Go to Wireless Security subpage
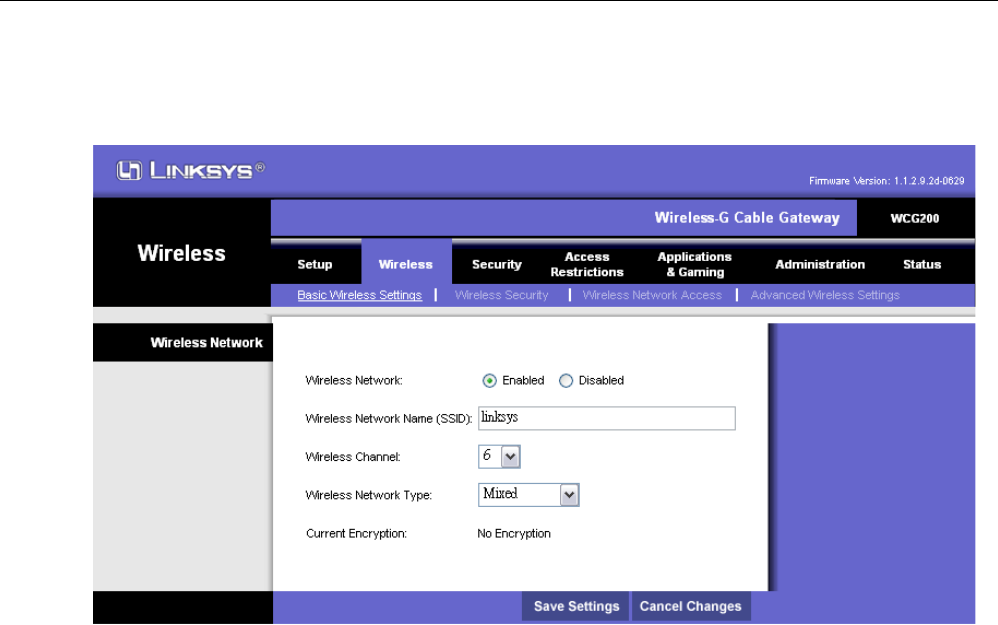Screen dimensions: 998x625 (x=502, y=295)
